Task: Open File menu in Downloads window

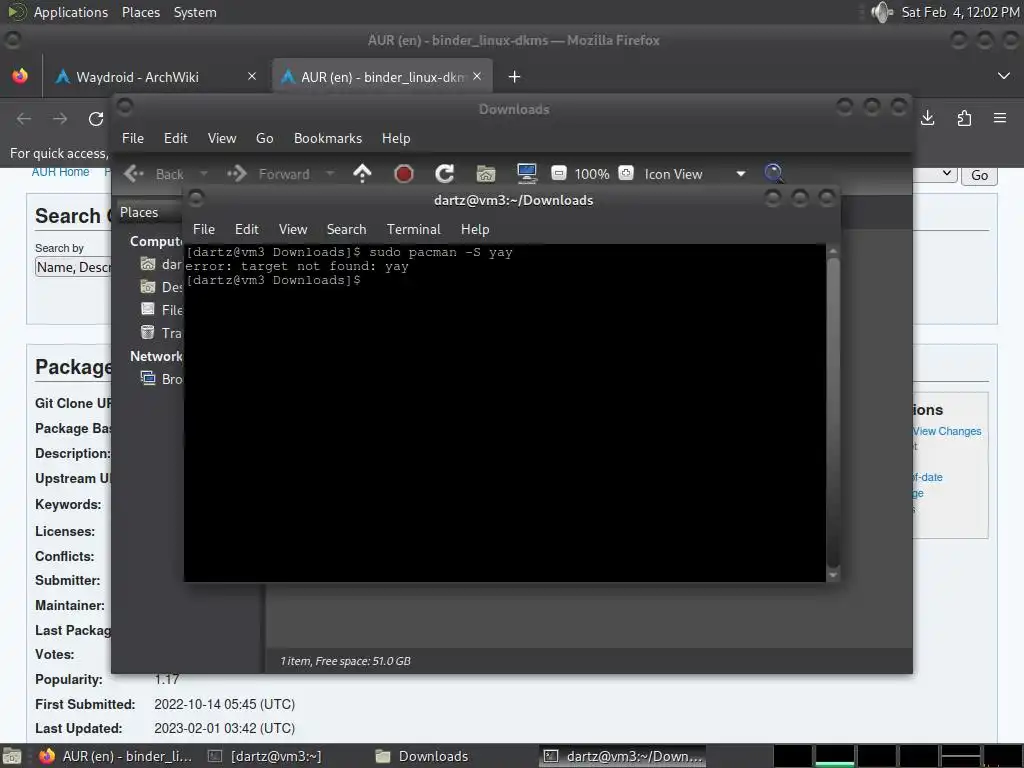Action: 133,138
